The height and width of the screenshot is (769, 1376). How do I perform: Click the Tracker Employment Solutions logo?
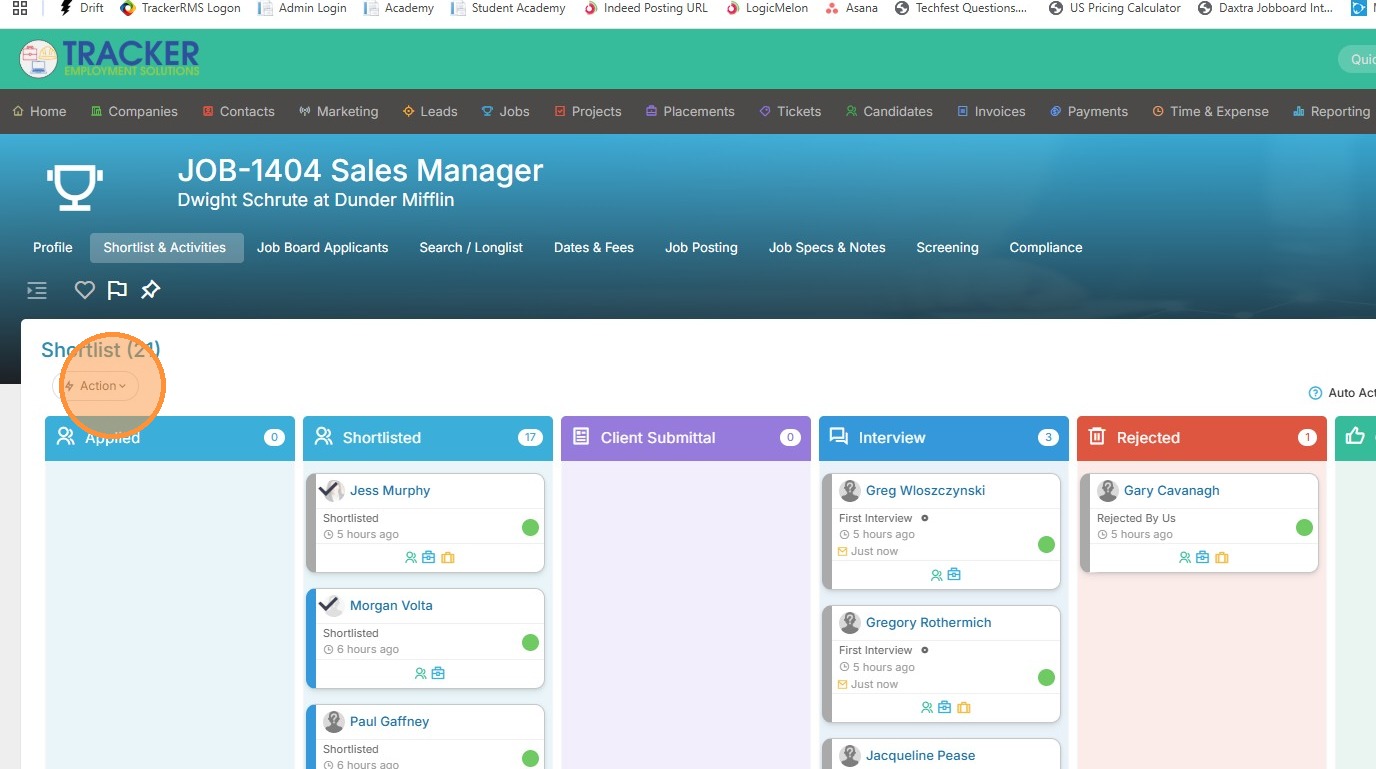pos(109,59)
